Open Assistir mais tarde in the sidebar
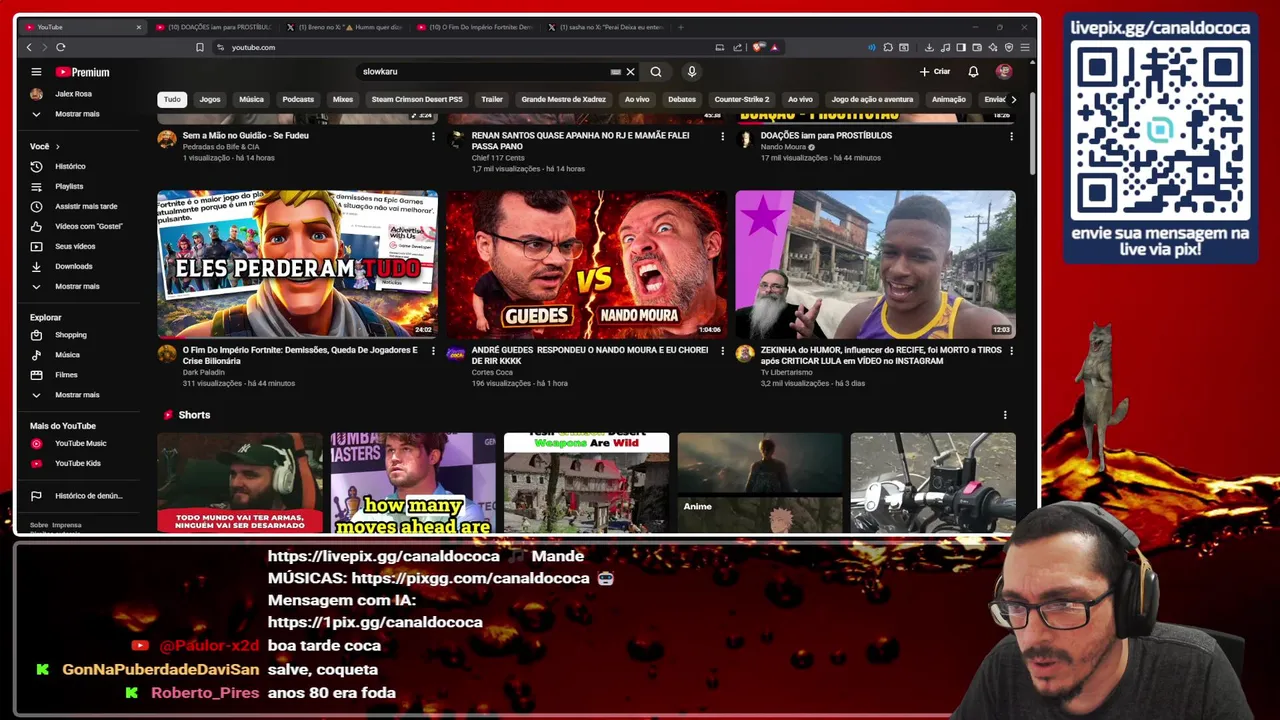Image resolution: width=1280 pixels, height=720 pixels. pos(86,206)
